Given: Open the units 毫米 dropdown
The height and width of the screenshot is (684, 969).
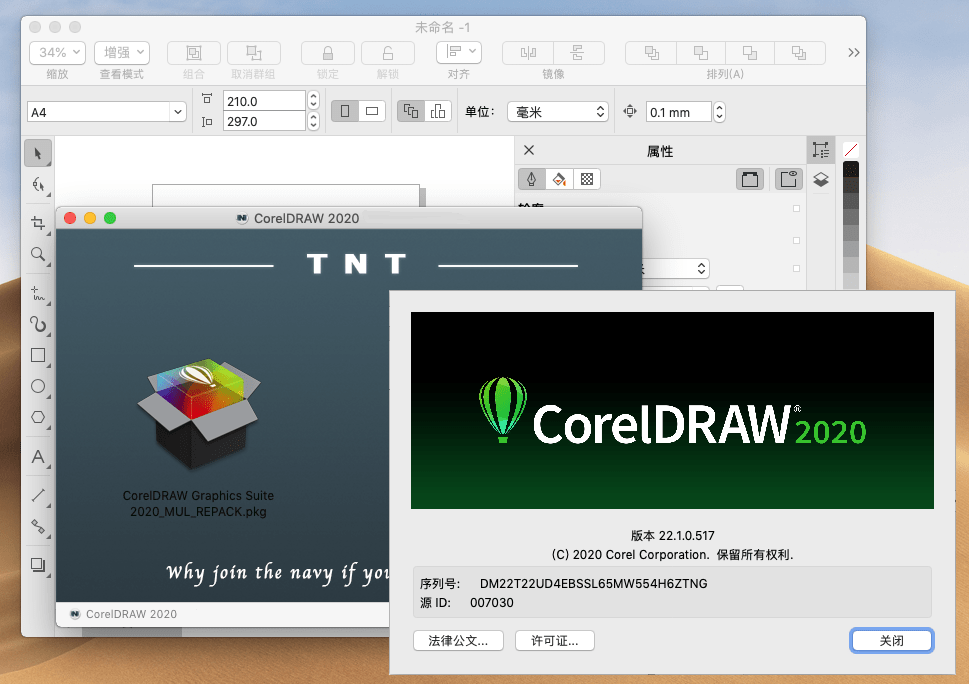Looking at the screenshot, I should tap(558, 112).
